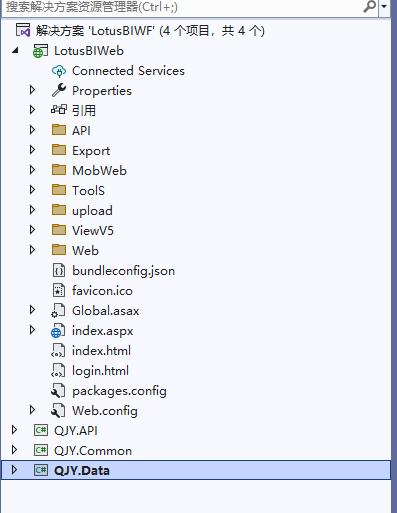Click the Connected Services cloud icon
Image resolution: width=397 pixels, height=513 pixels.
tap(59, 71)
